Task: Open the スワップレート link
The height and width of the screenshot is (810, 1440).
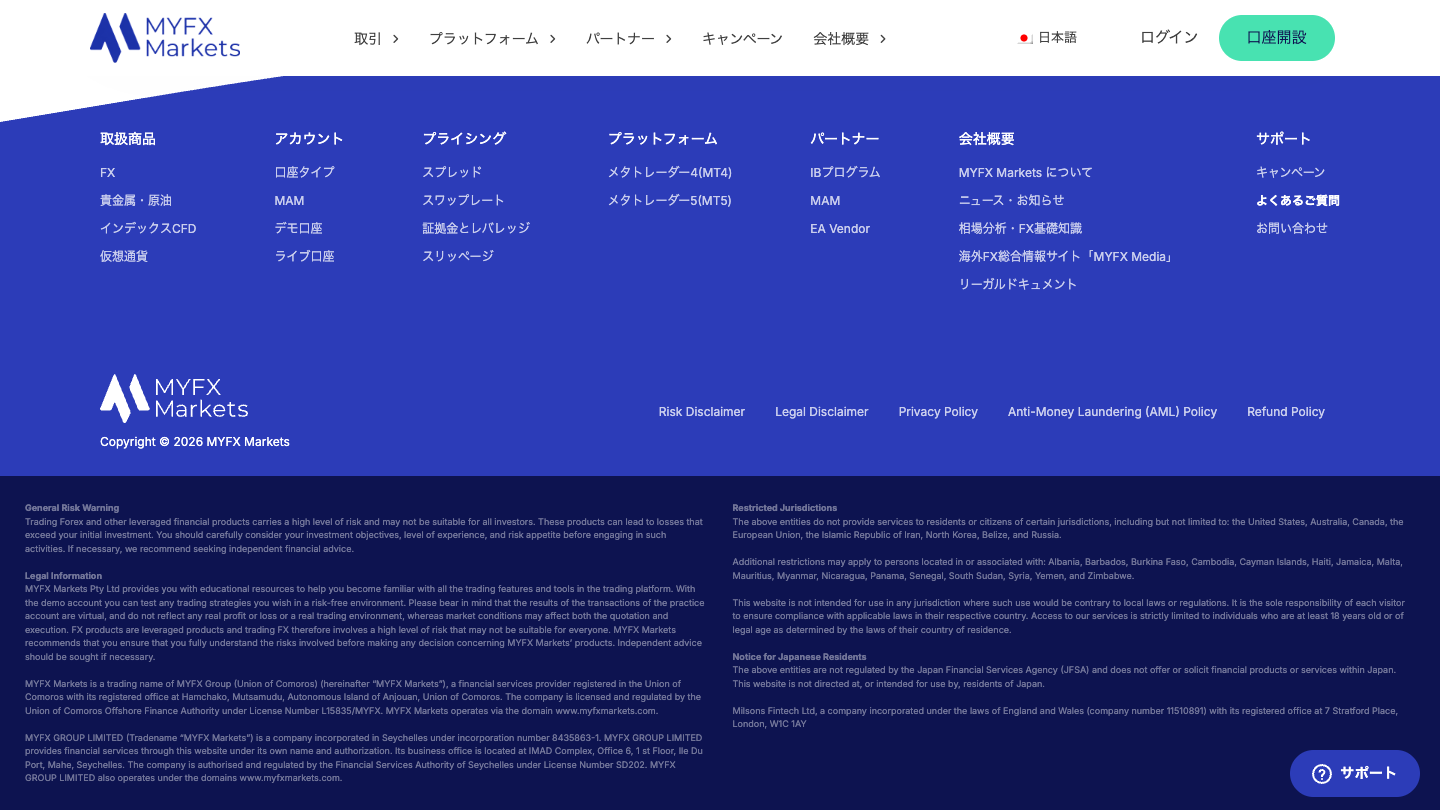Action: coord(464,201)
